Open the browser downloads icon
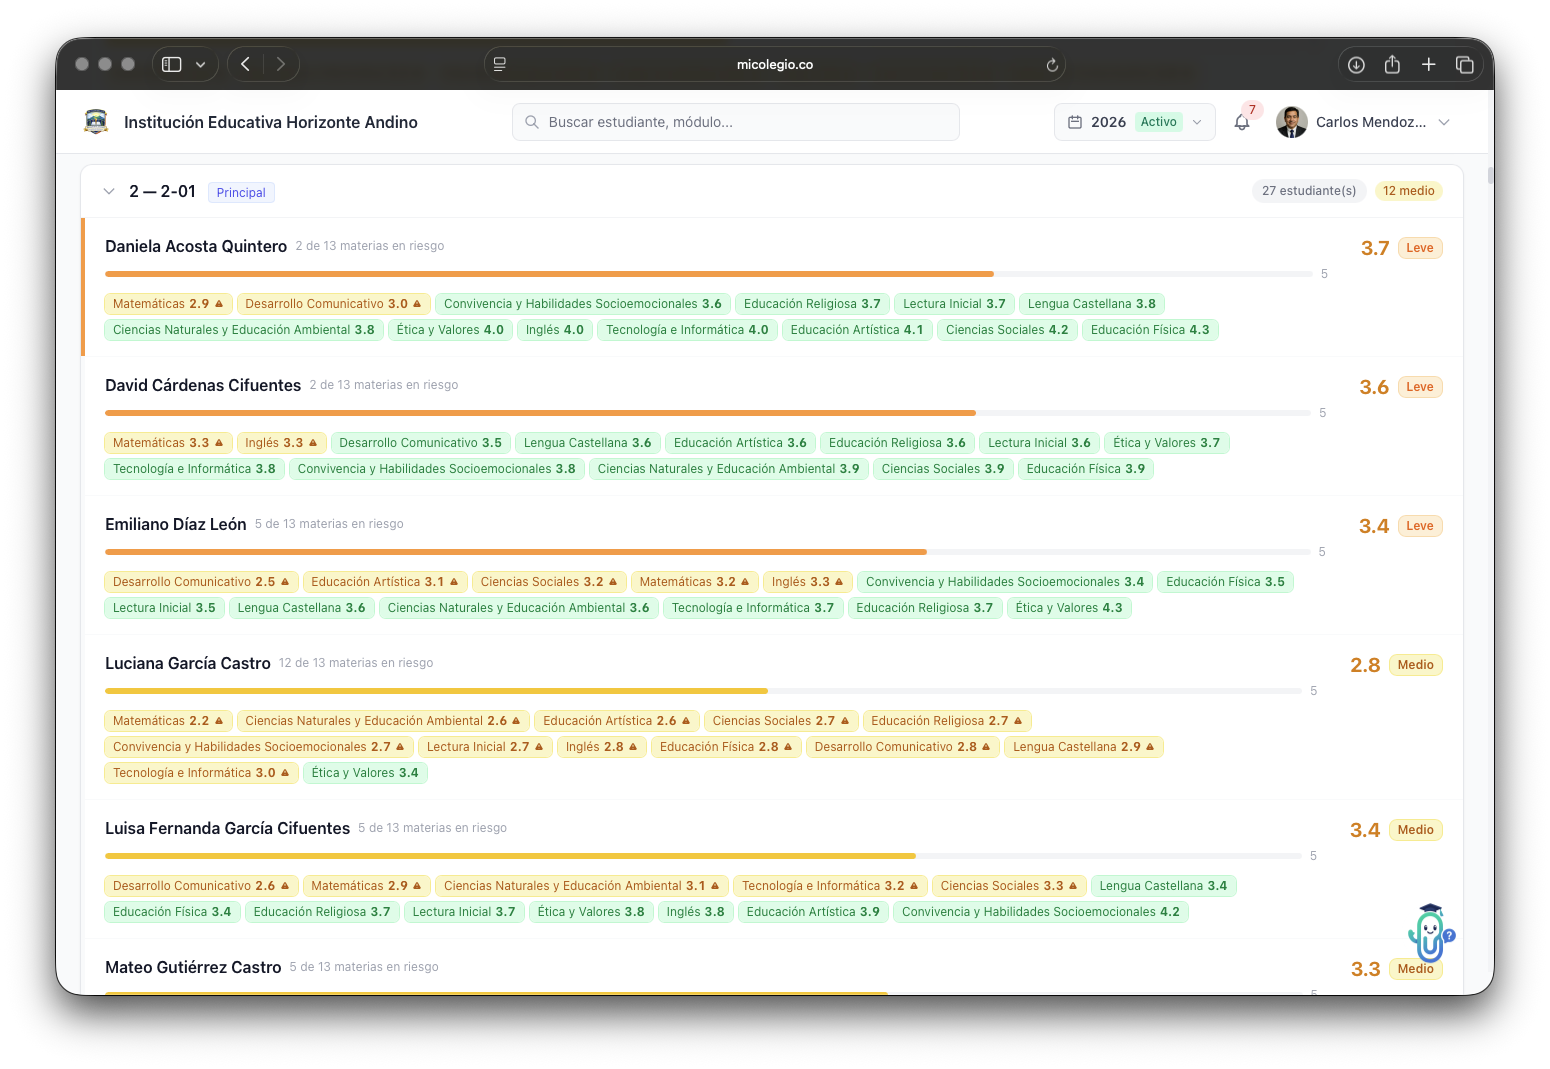This screenshot has height=1069, width=1550. click(x=1356, y=64)
